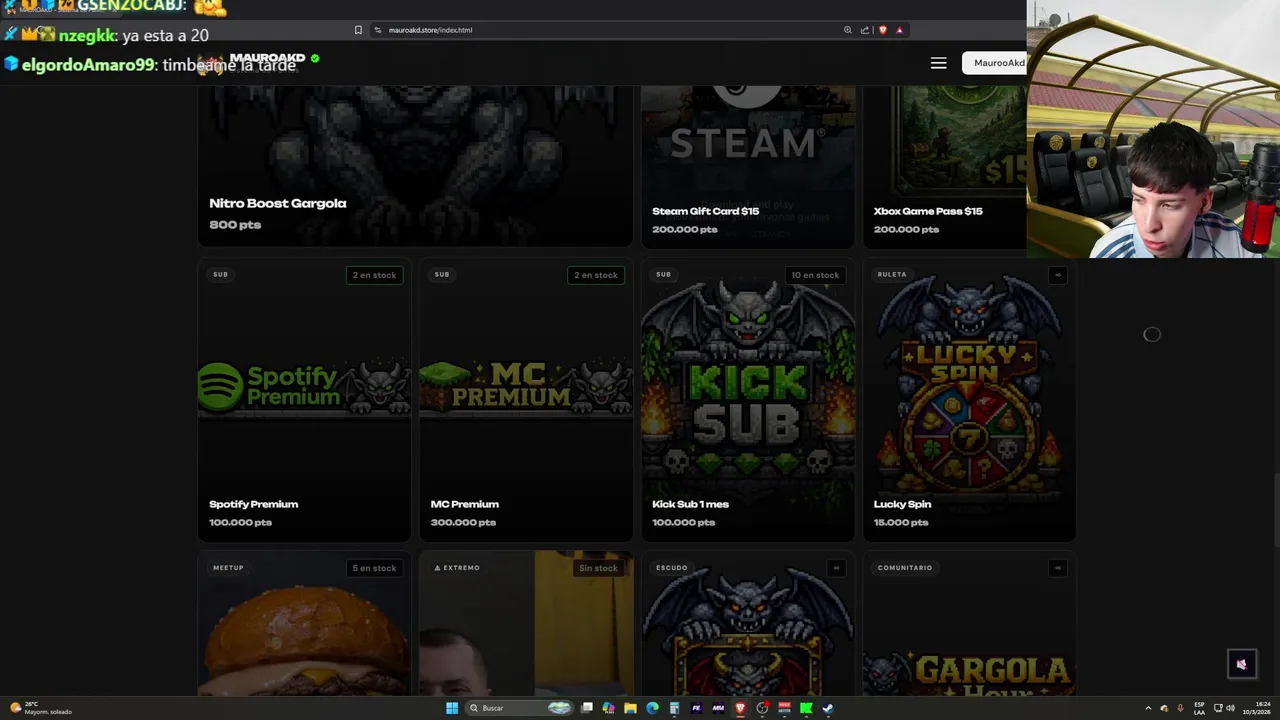
Task: Click the "5 en stock" badge on the Meetup card
Action: tap(374, 568)
